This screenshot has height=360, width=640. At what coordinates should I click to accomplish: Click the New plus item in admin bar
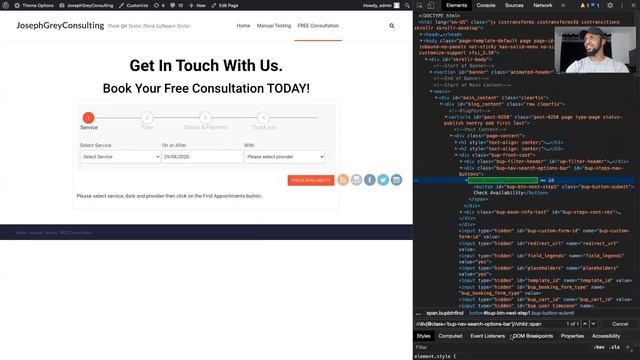pos(197,5)
